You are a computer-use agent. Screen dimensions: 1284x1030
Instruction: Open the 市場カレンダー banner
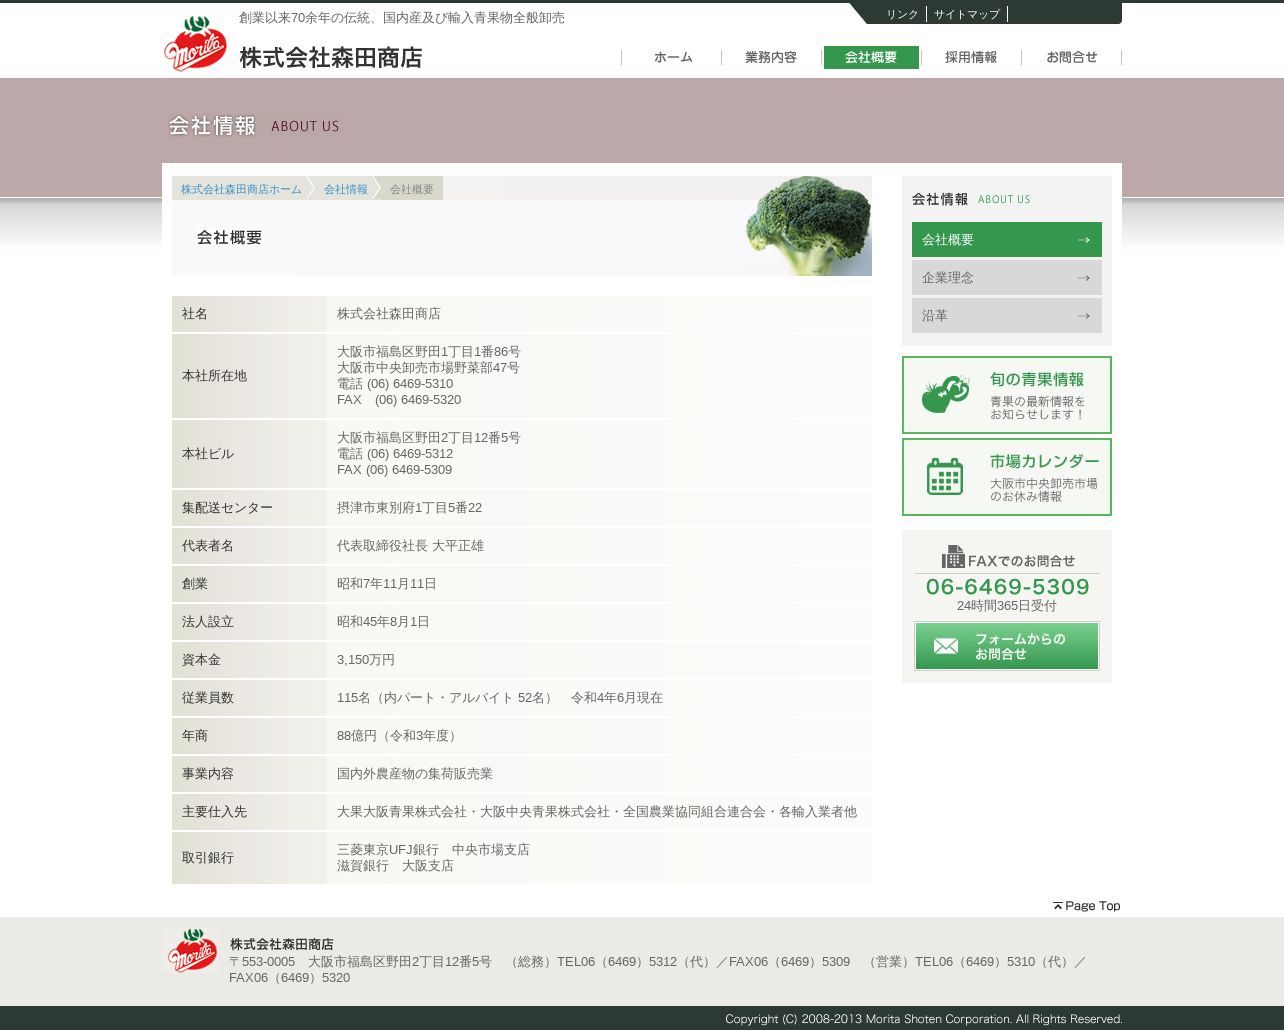point(1007,477)
